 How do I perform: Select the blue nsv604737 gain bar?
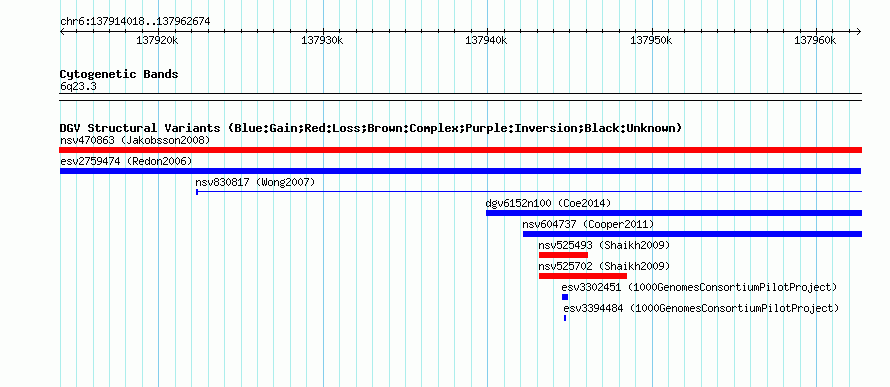[x=692, y=234]
